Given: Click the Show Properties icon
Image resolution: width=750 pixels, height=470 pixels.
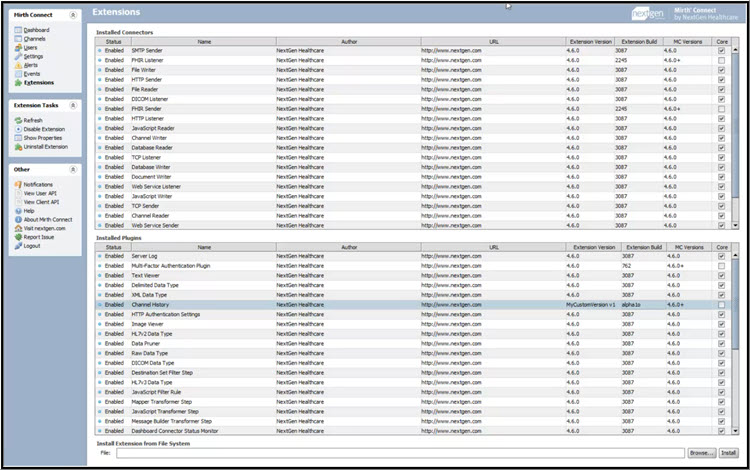Looking at the screenshot, I should (18, 138).
